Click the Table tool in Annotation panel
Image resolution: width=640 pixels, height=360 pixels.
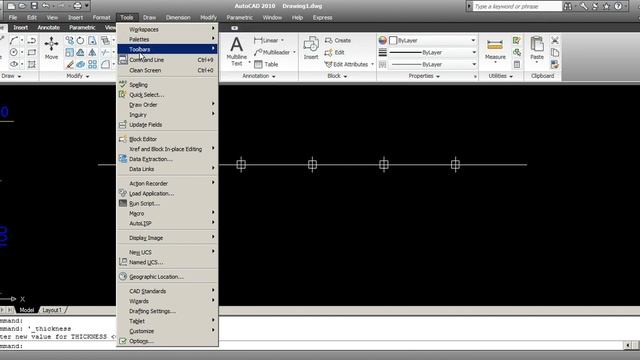tap(266, 64)
